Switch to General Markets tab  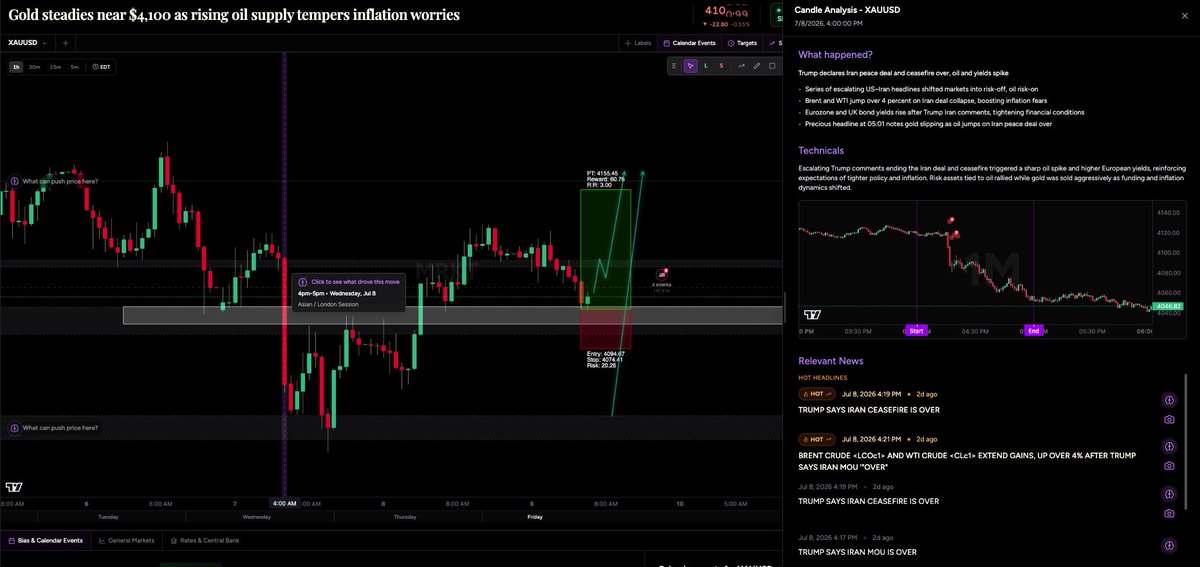point(125,540)
